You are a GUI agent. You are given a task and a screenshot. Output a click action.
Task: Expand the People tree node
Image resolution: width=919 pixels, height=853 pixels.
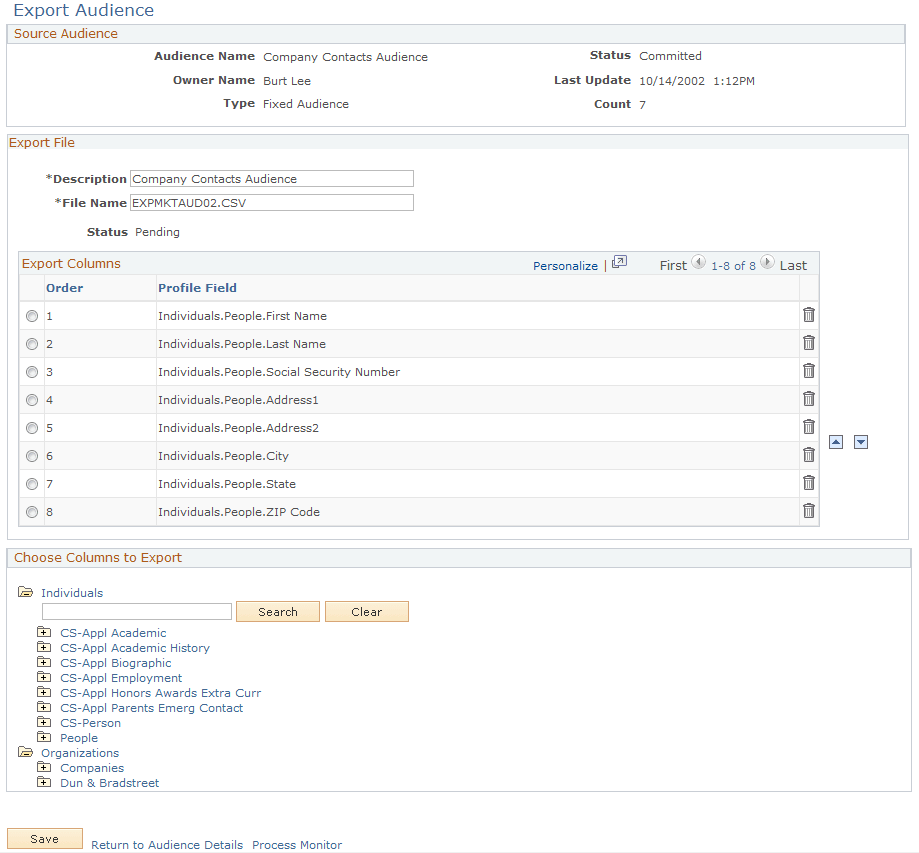[x=44, y=737]
